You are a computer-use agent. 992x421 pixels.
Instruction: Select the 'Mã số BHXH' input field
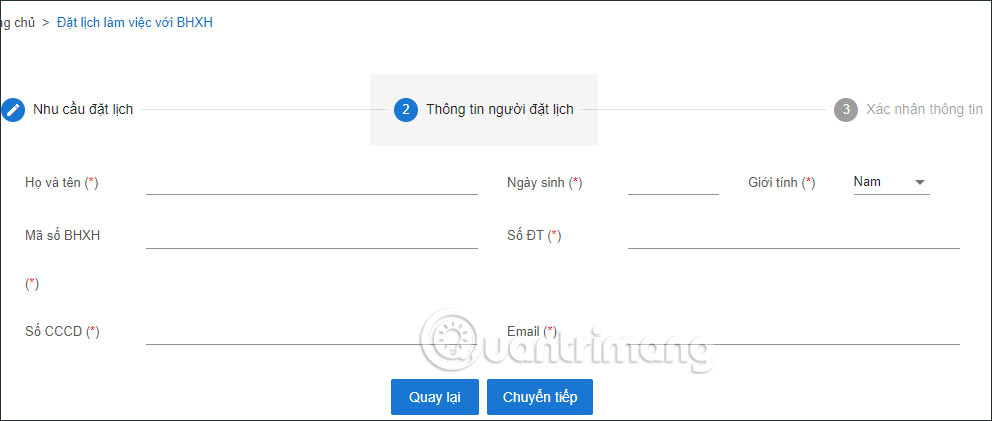[x=311, y=236]
